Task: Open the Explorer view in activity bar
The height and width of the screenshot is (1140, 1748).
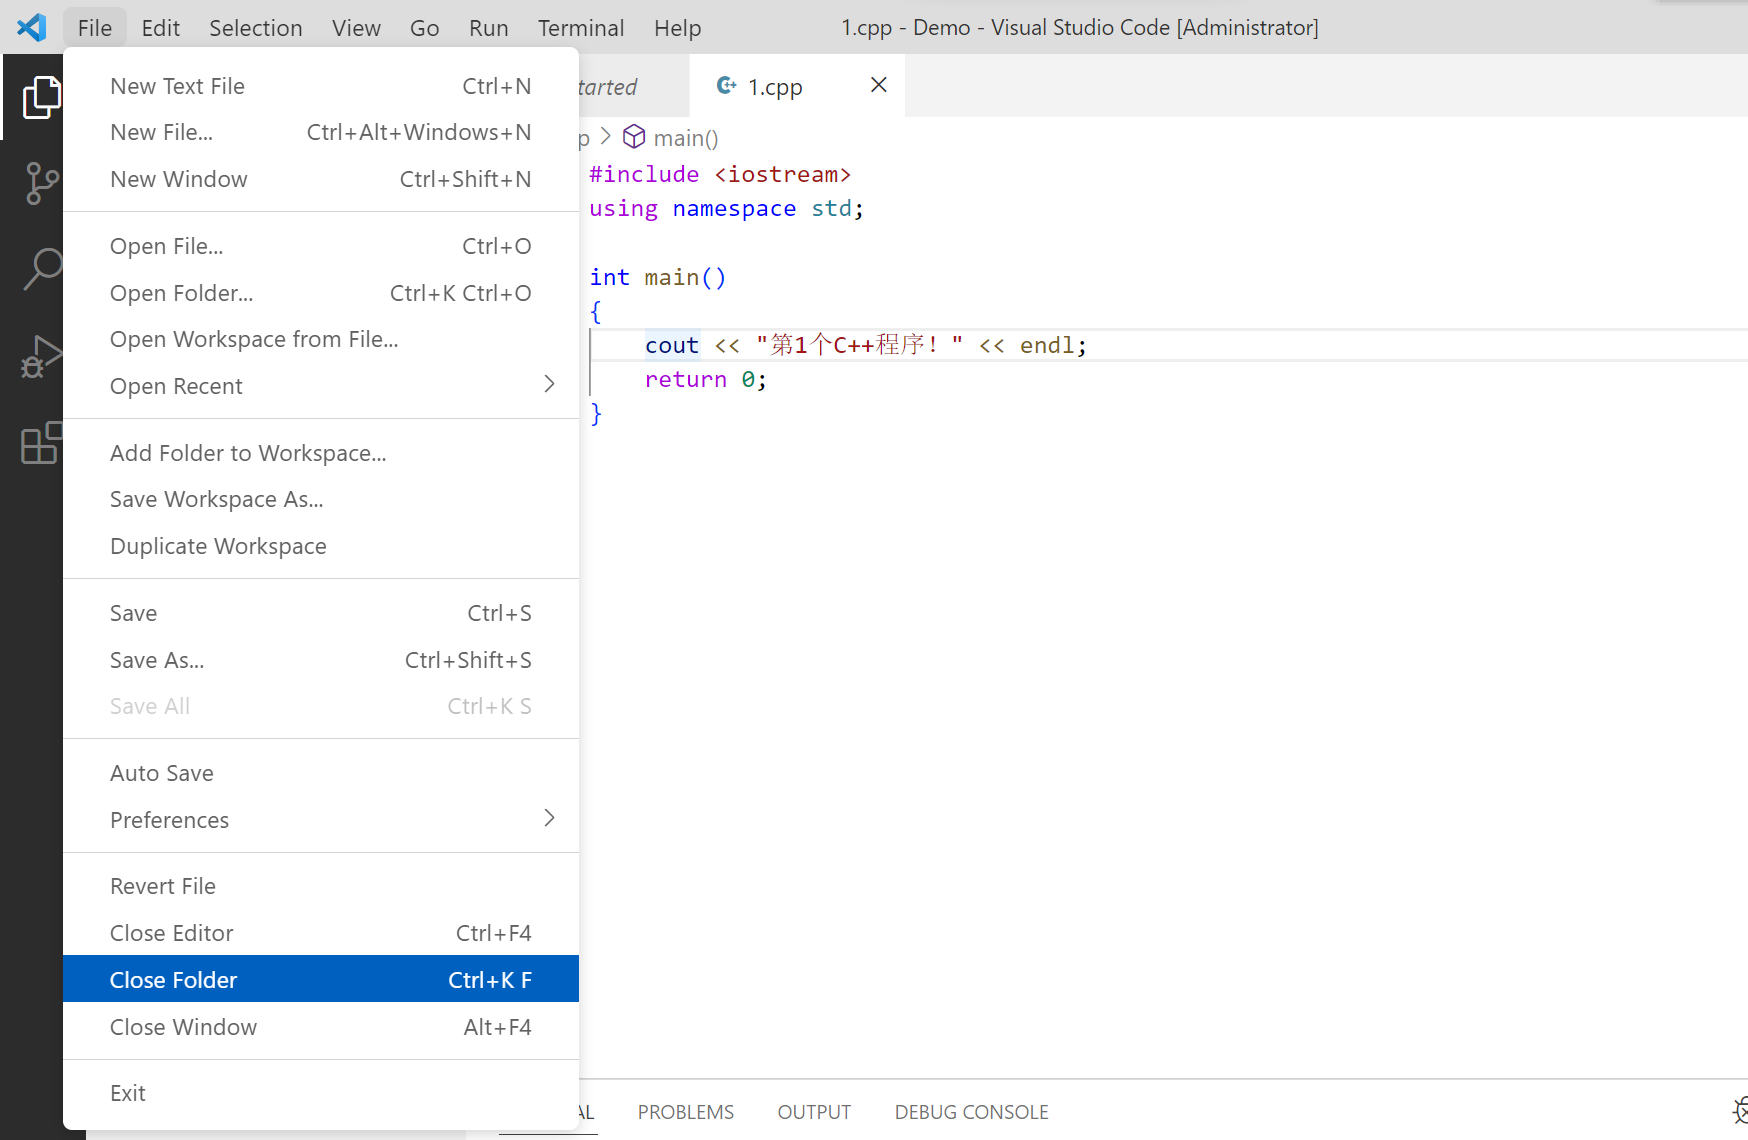Action: 40,97
